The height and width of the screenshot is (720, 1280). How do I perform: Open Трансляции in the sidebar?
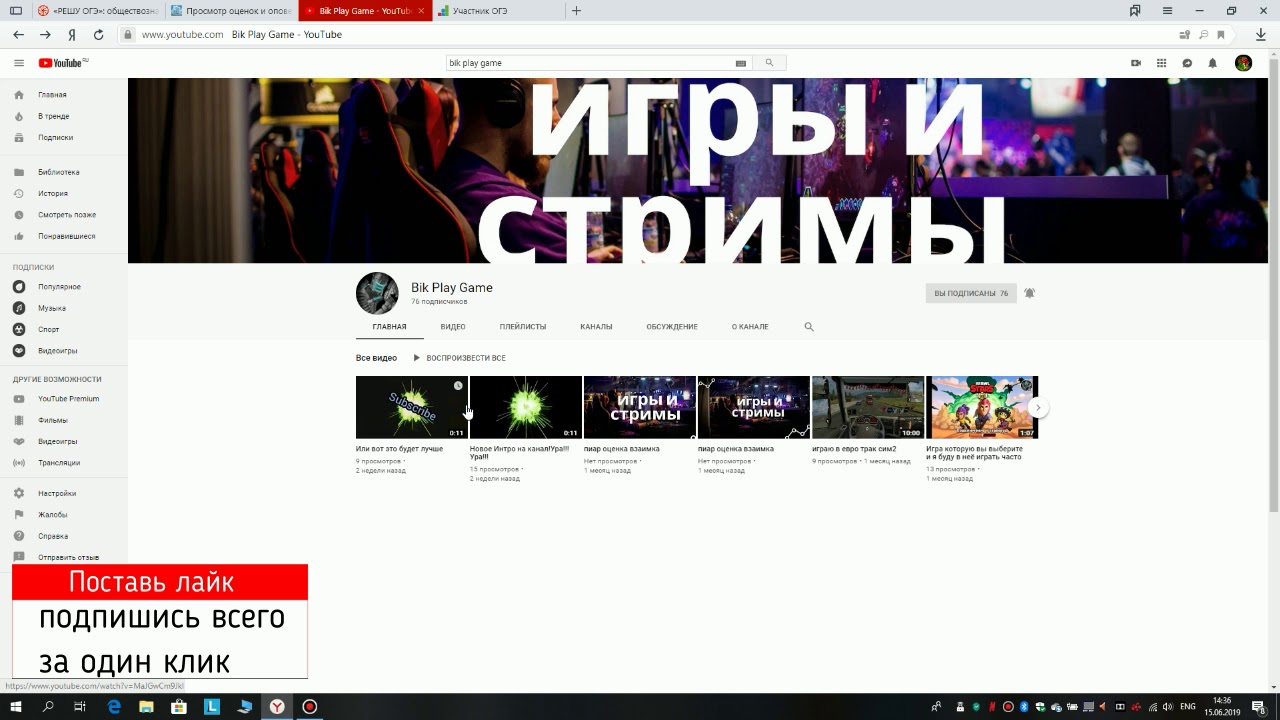(64, 462)
